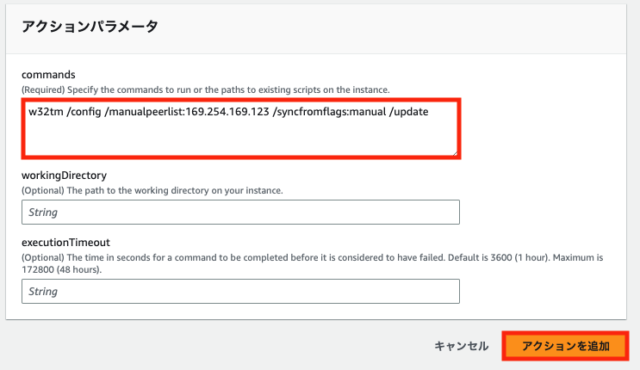Viewport: 640px width, 370px height.
Task: Place cursor on /syncfromflags:manual in the command
Action: pos(331,112)
